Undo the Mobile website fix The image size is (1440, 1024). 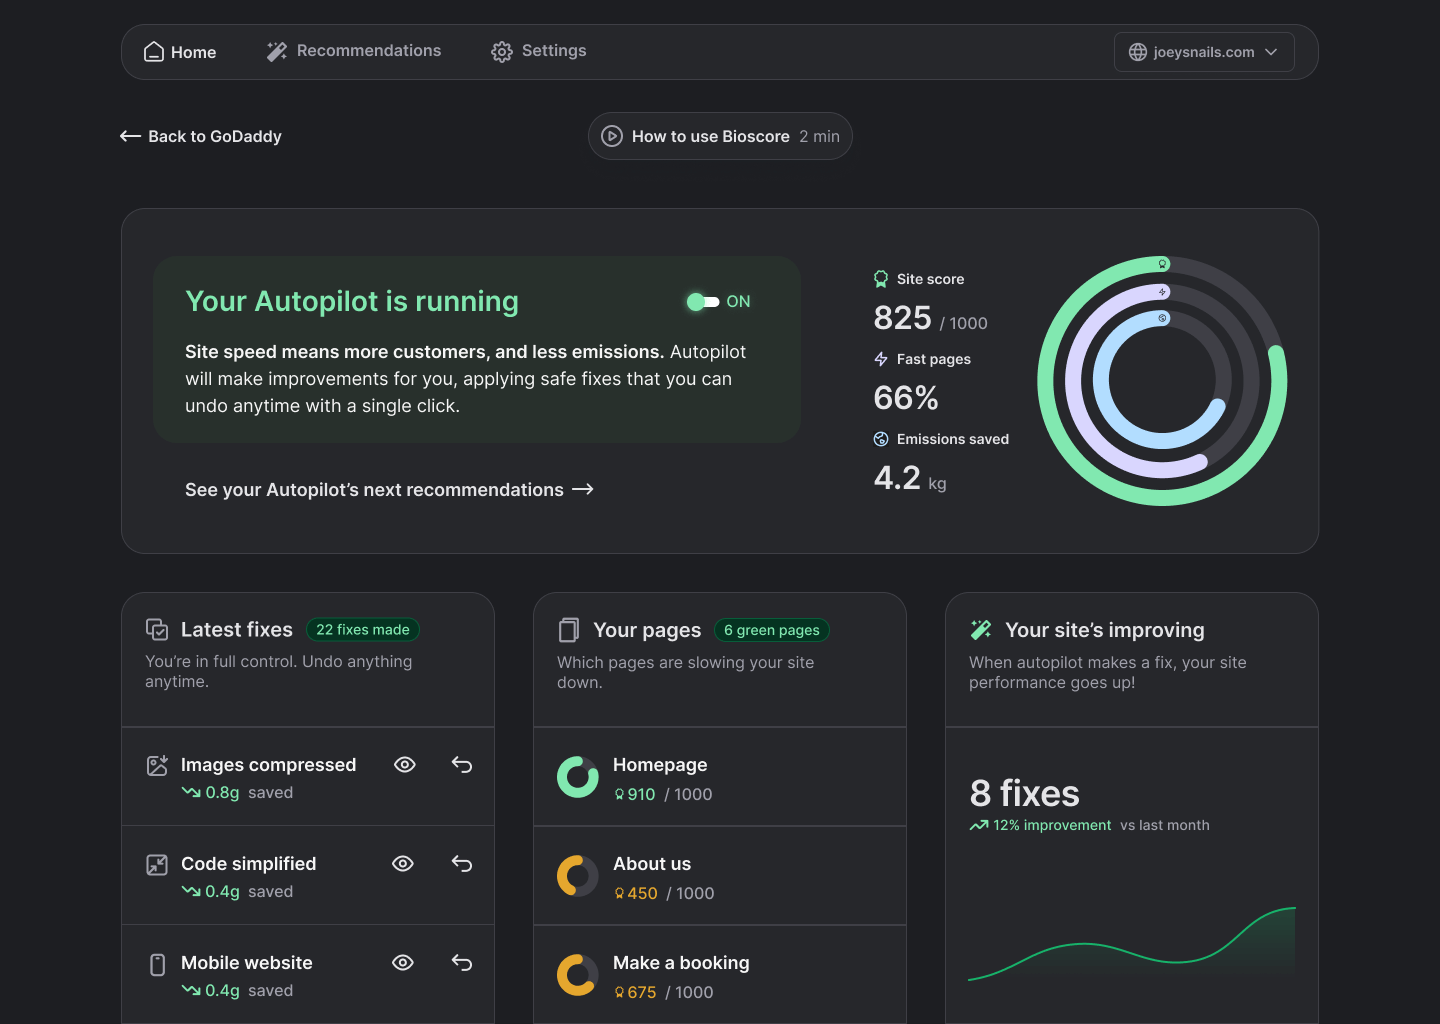click(462, 963)
